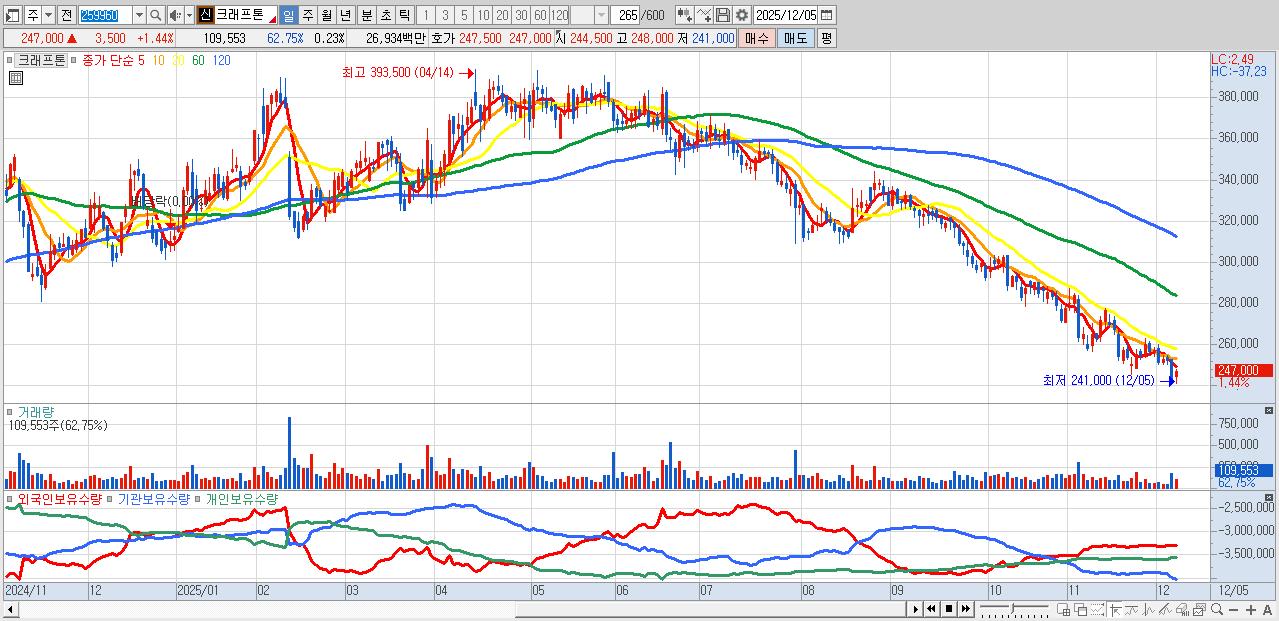This screenshot has height=621, width=1279.
Task: Select interval 1 button
Action: [x=425, y=15]
